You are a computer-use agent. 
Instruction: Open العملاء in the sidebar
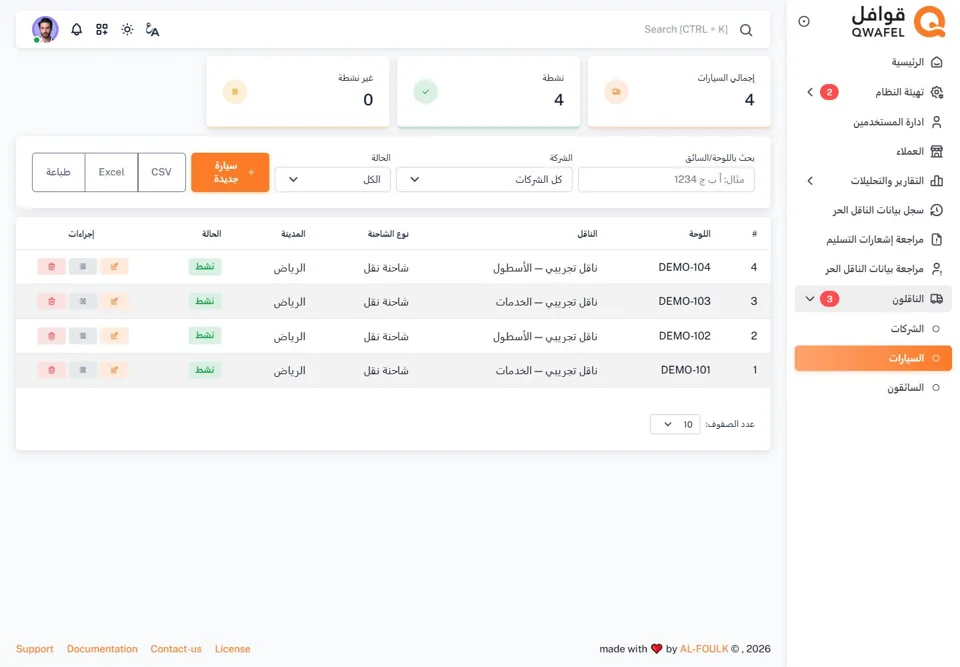click(x=874, y=151)
